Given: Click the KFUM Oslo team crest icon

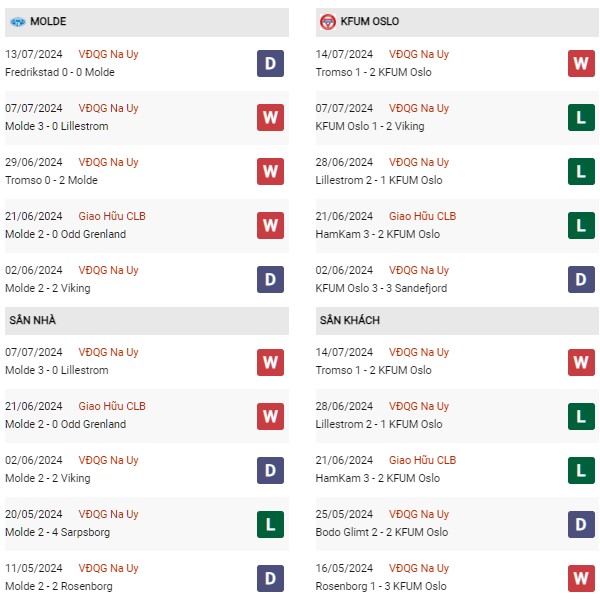Looking at the screenshot, I should [x=327, y=21].
